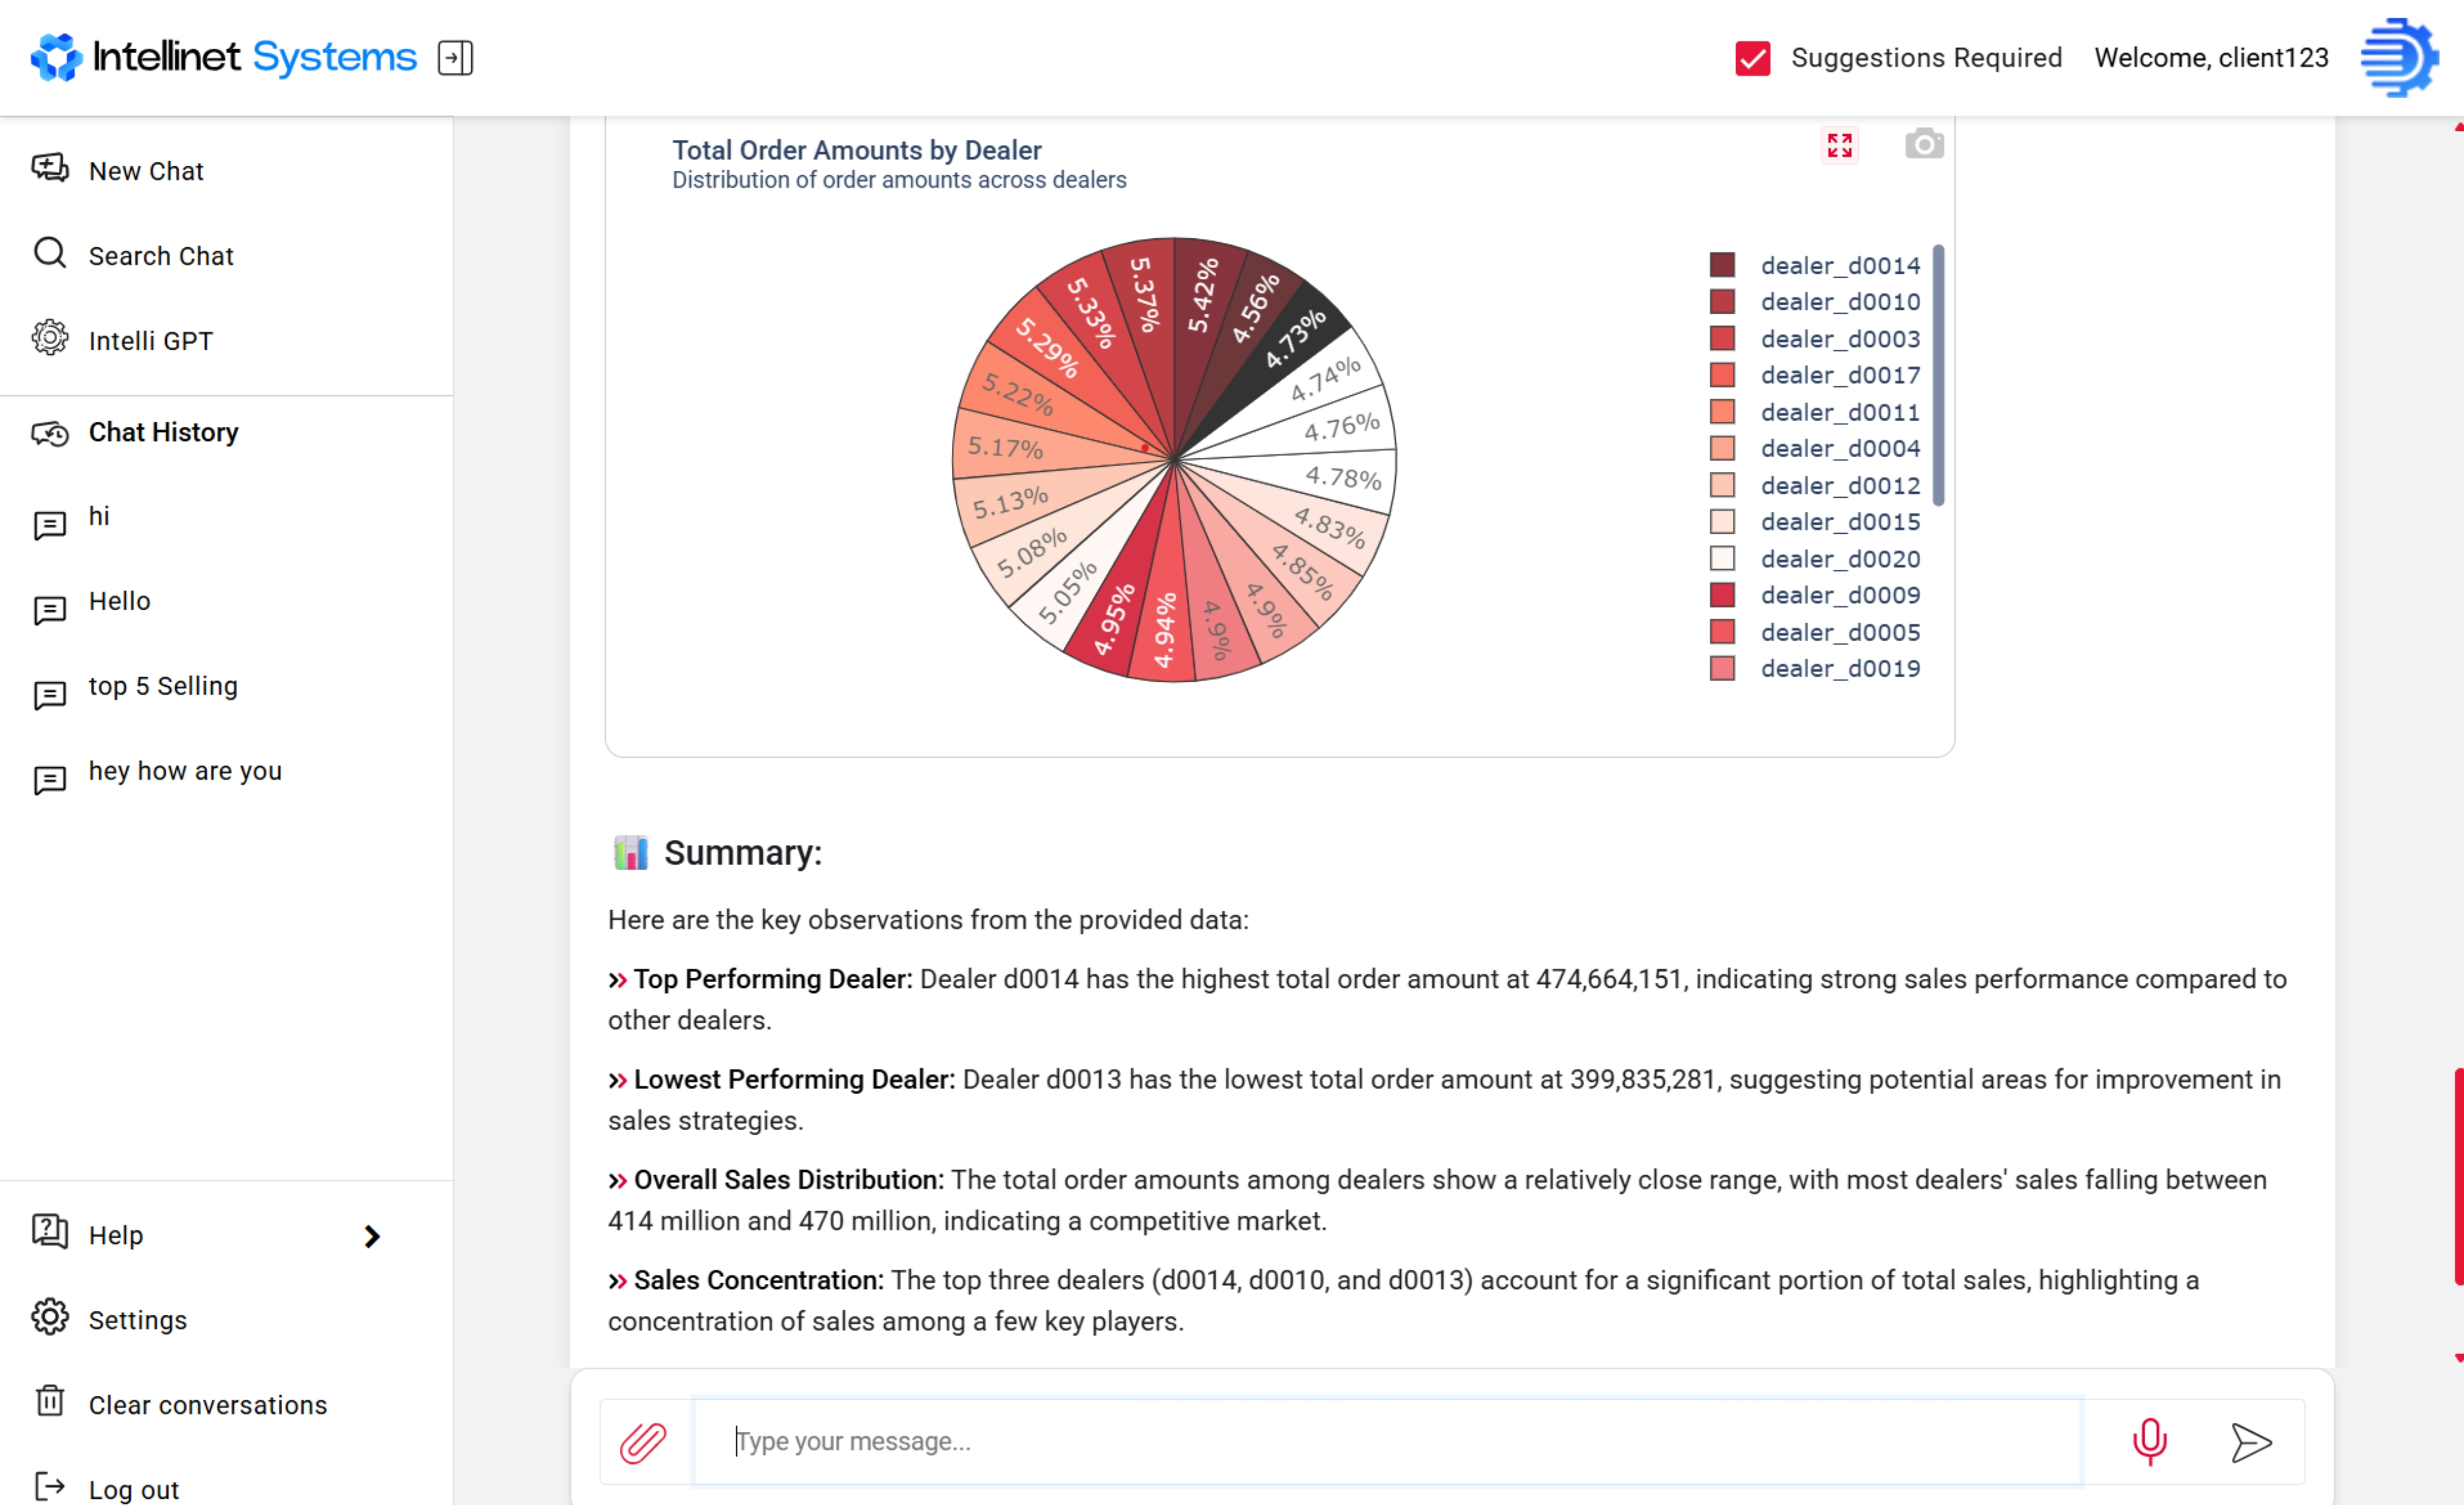Open the 'top 5 Selling' chat
The image size is (2464, 1505).
point(163,686)
